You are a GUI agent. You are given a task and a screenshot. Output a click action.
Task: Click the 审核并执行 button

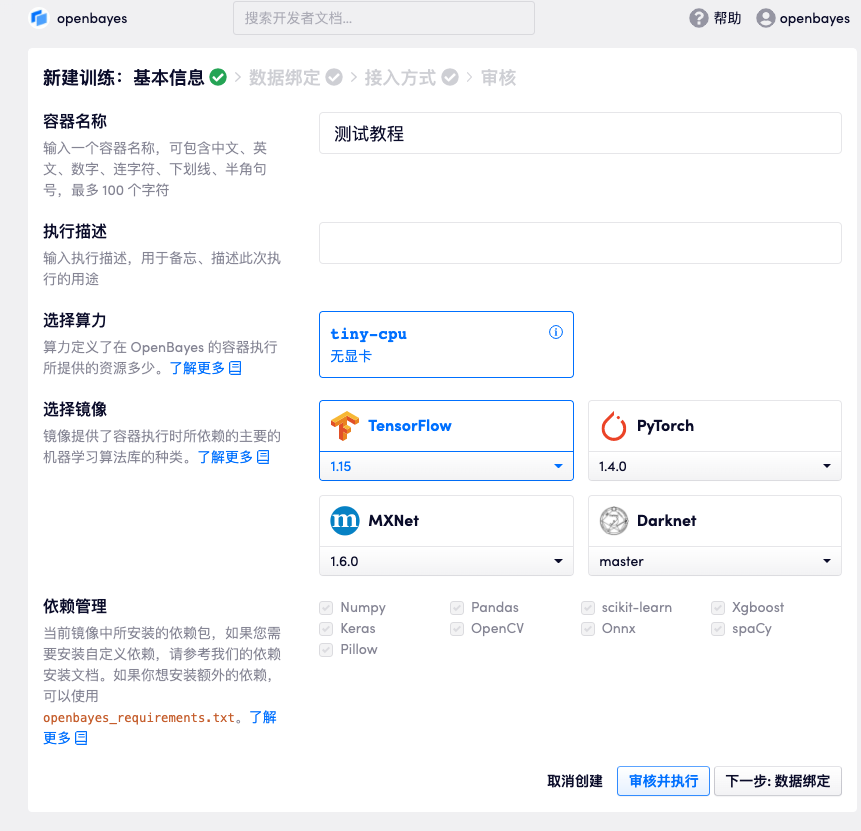(663, 781)
